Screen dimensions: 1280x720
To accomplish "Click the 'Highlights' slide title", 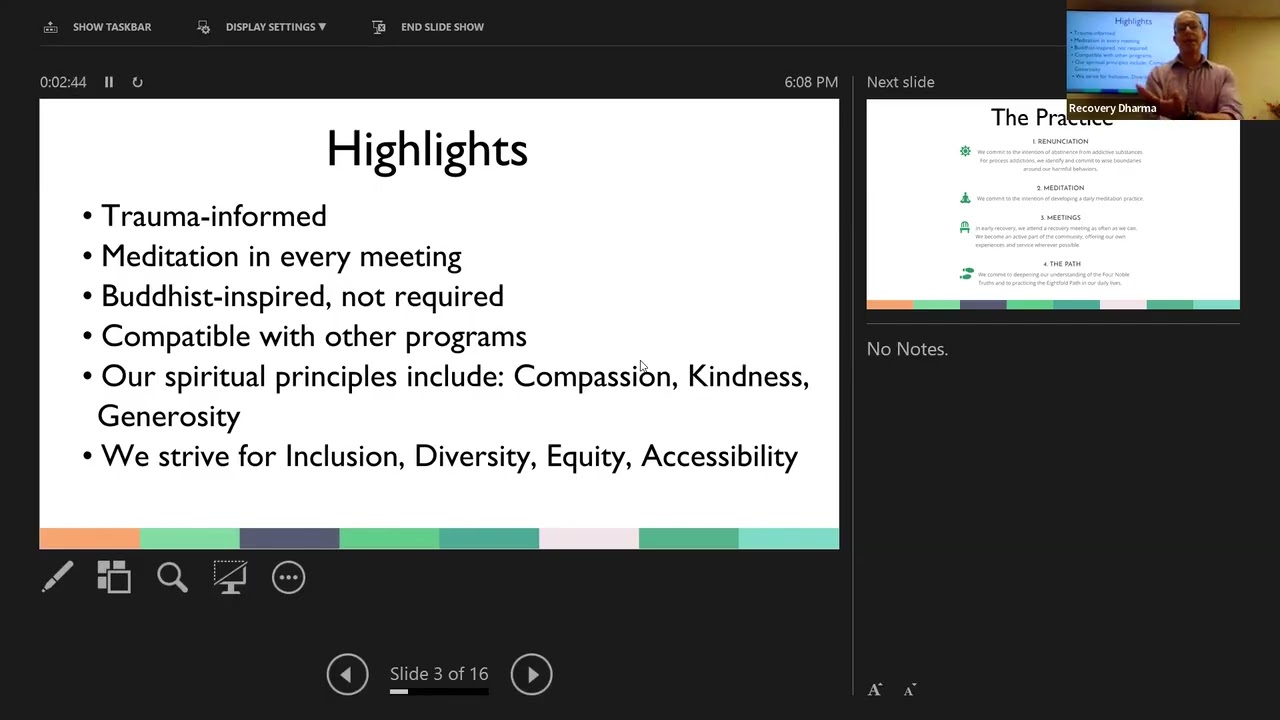I will 427,150.
